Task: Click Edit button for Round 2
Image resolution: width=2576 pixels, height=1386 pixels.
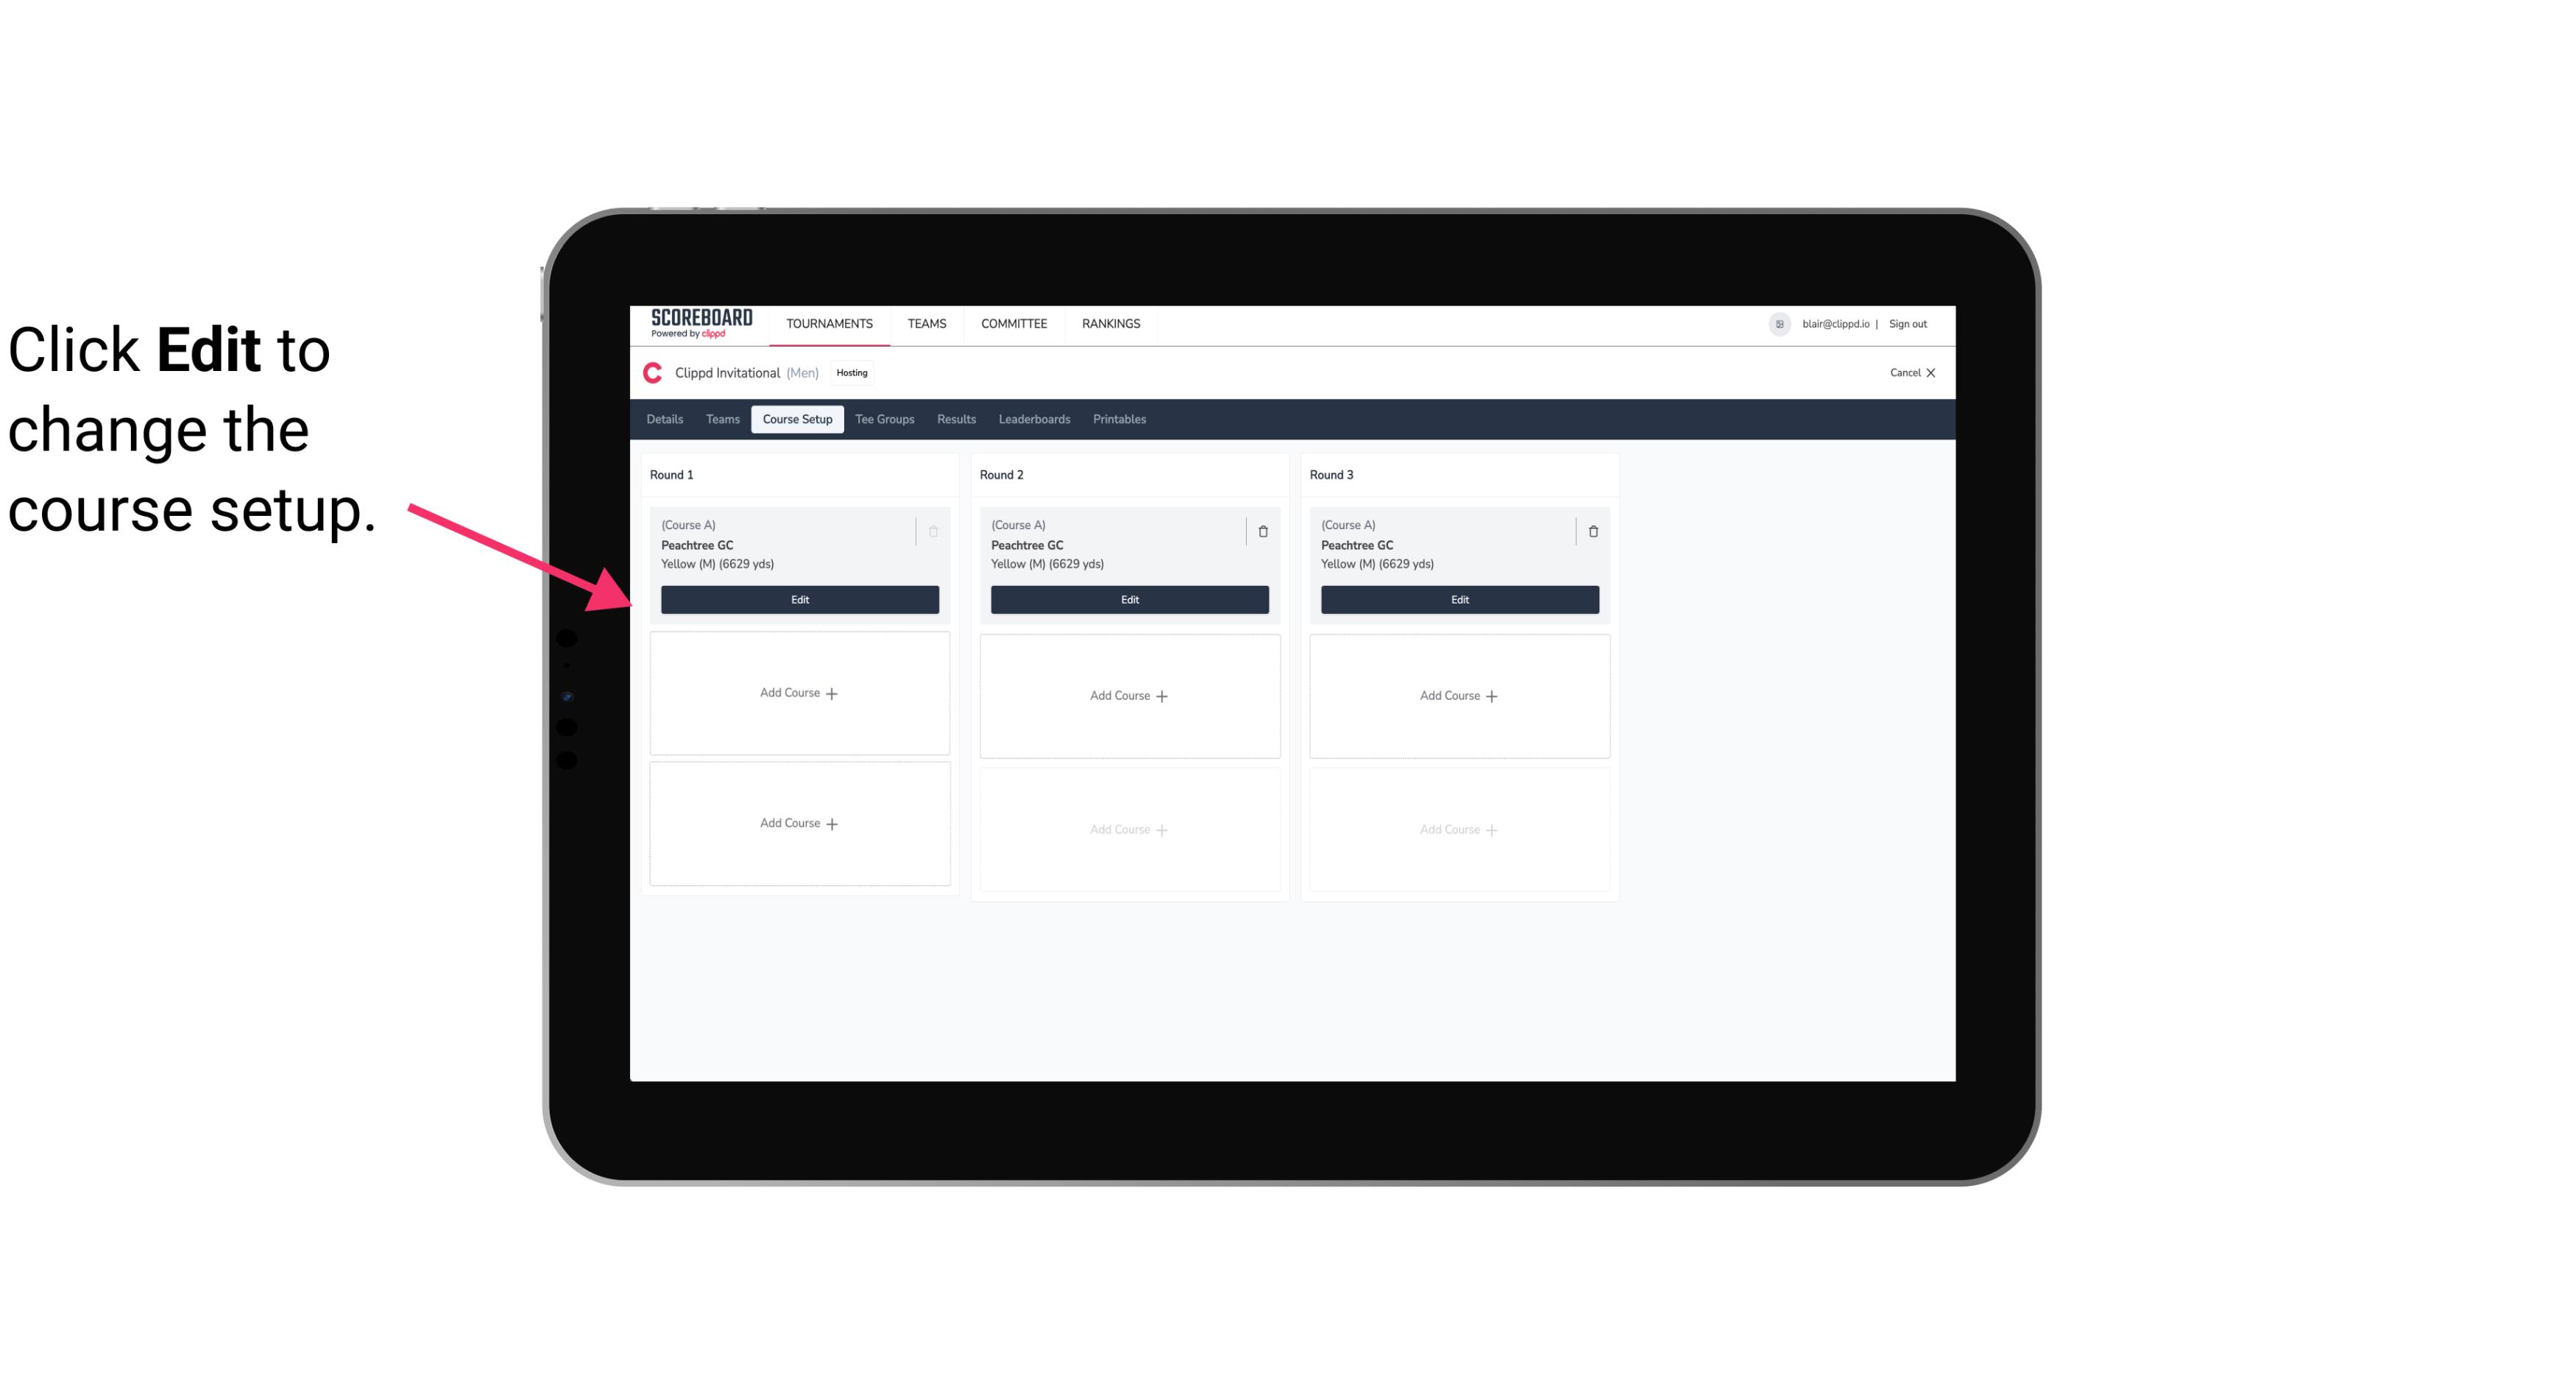Action: tap(1128, 598)
